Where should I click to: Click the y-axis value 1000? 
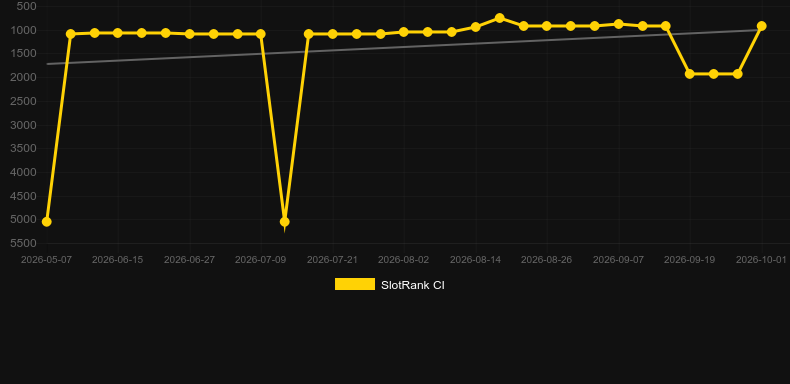[x=24, y=30]
